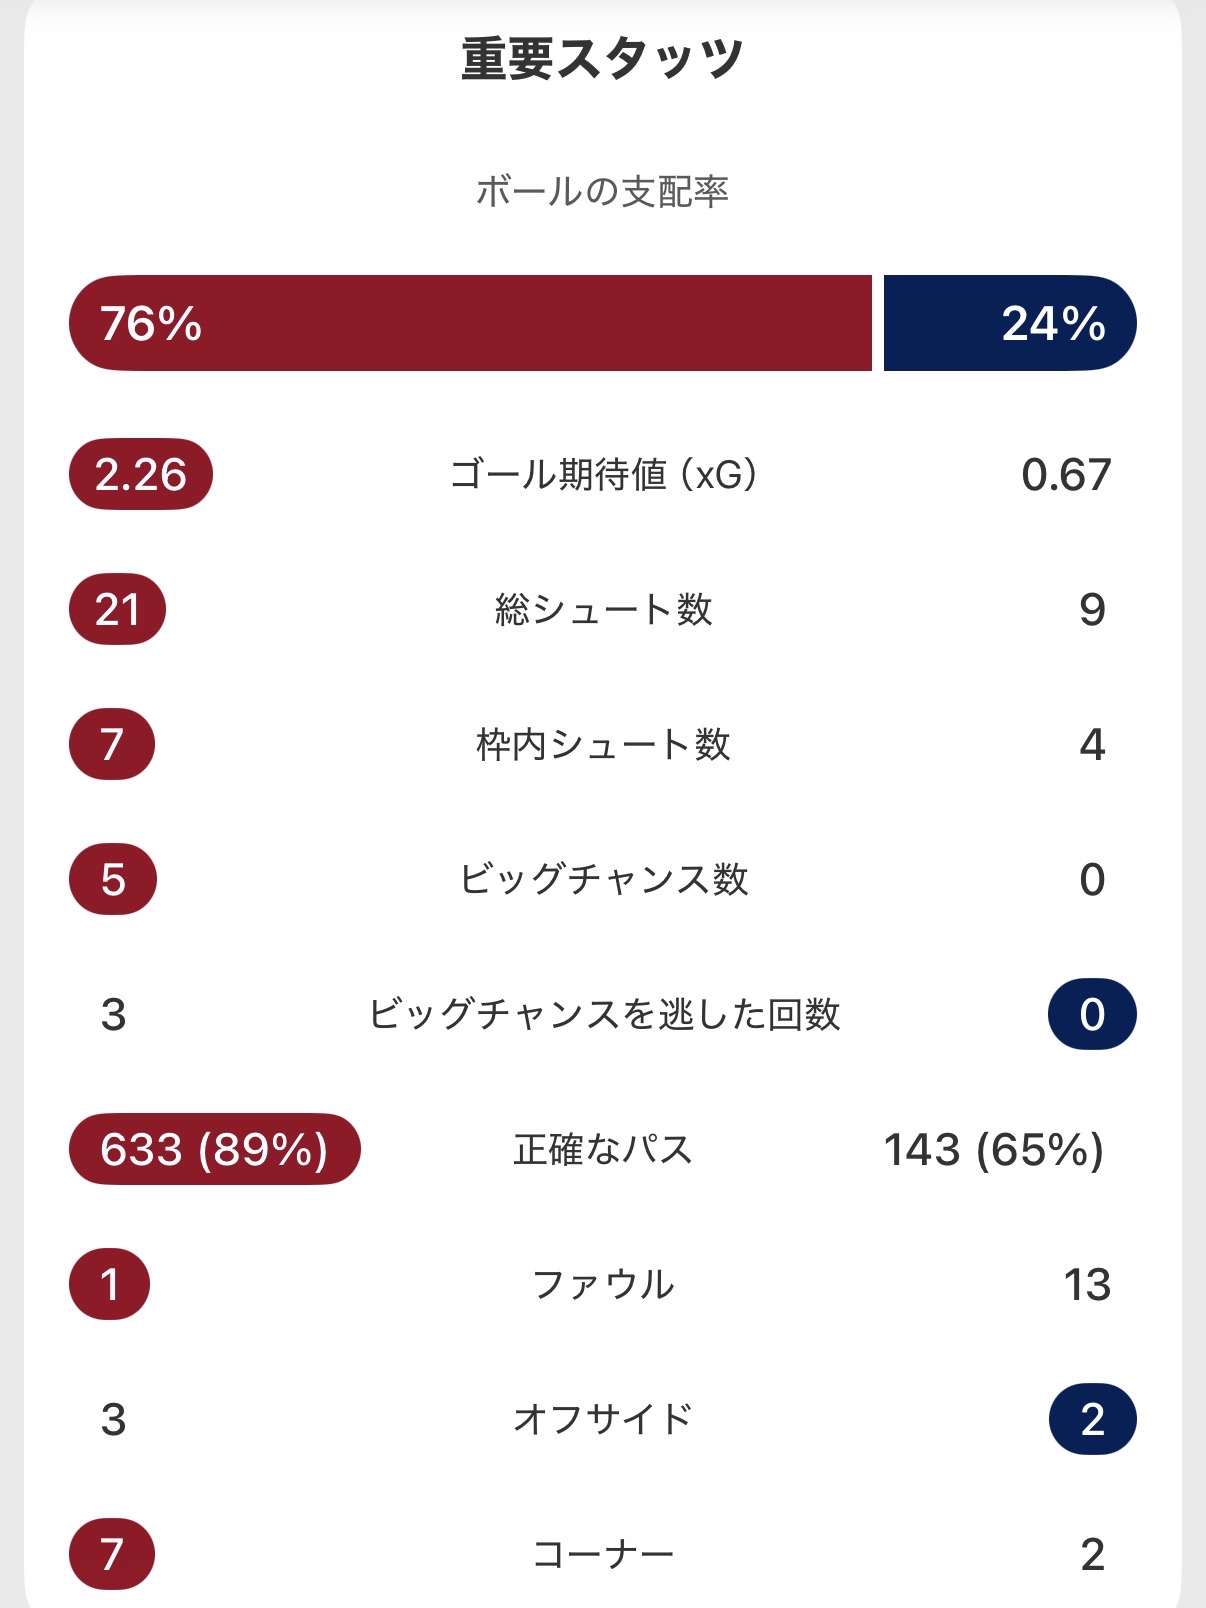Select the red 2.26 xG badge

pos(141,474)
